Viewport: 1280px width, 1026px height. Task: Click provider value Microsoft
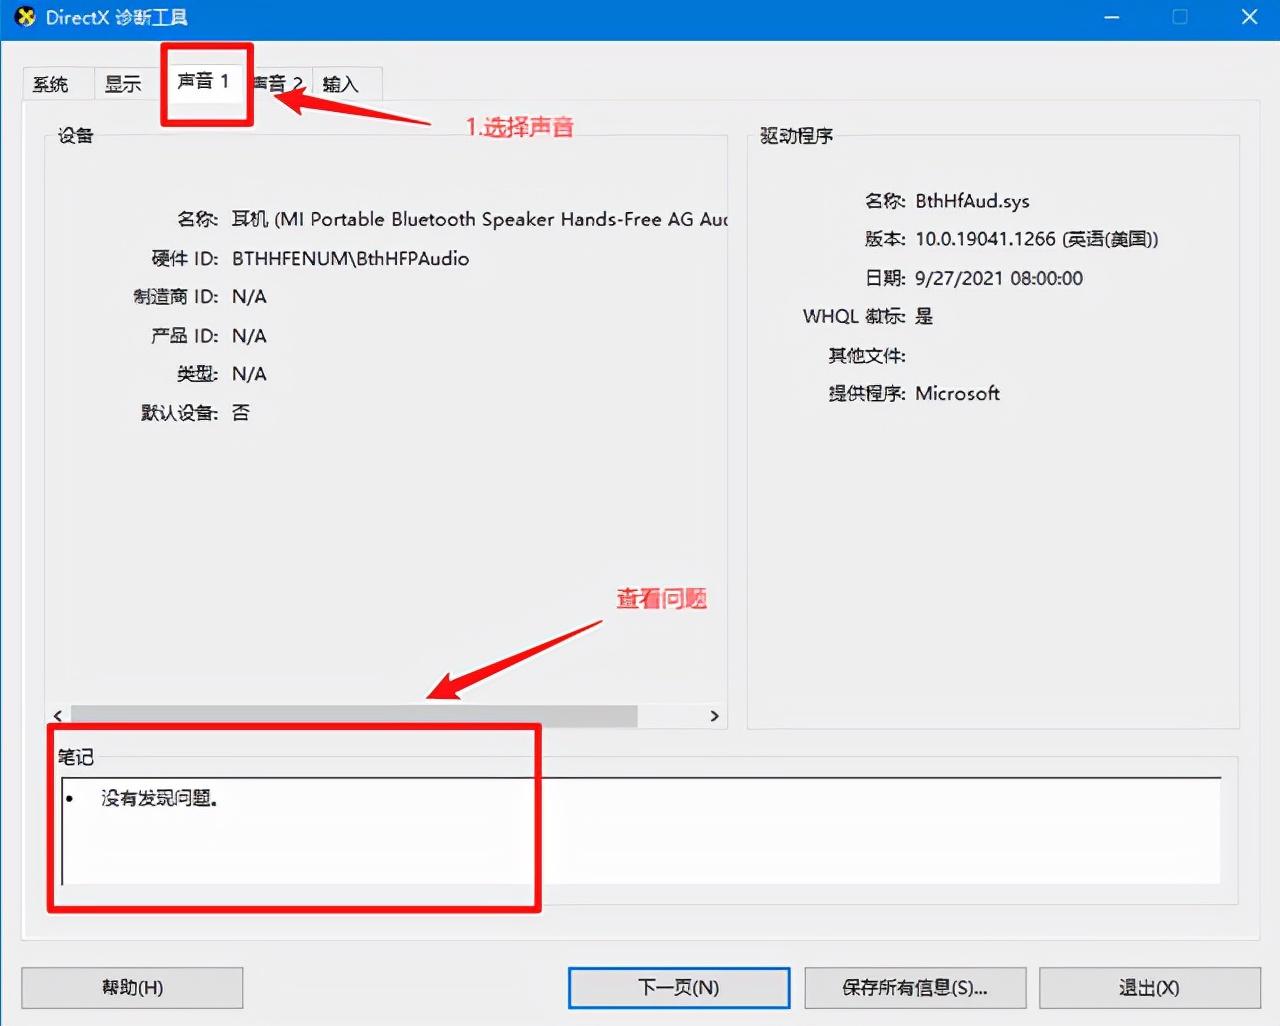pyautogui.click(x=957, y=393)
